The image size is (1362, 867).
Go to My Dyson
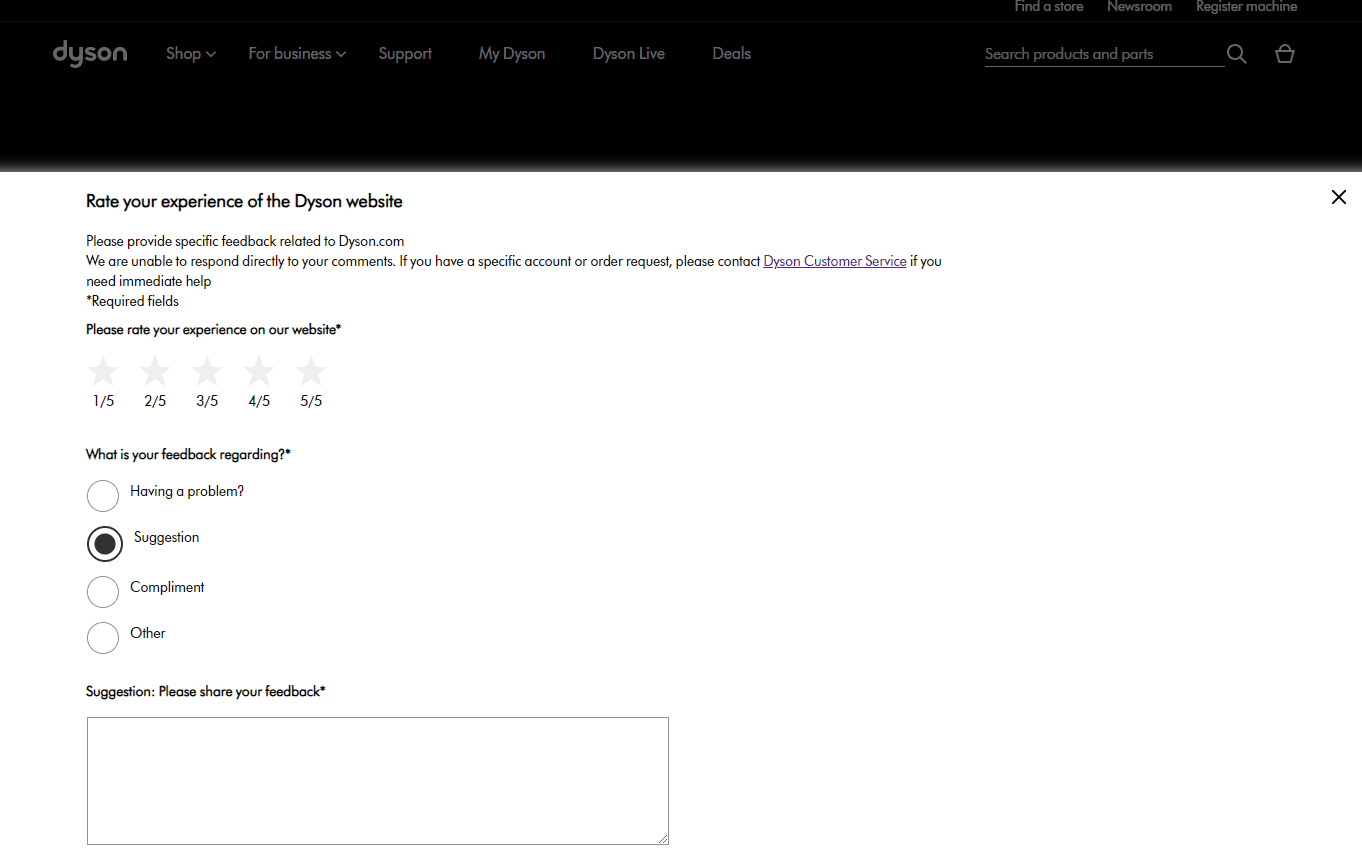[512, 54]
